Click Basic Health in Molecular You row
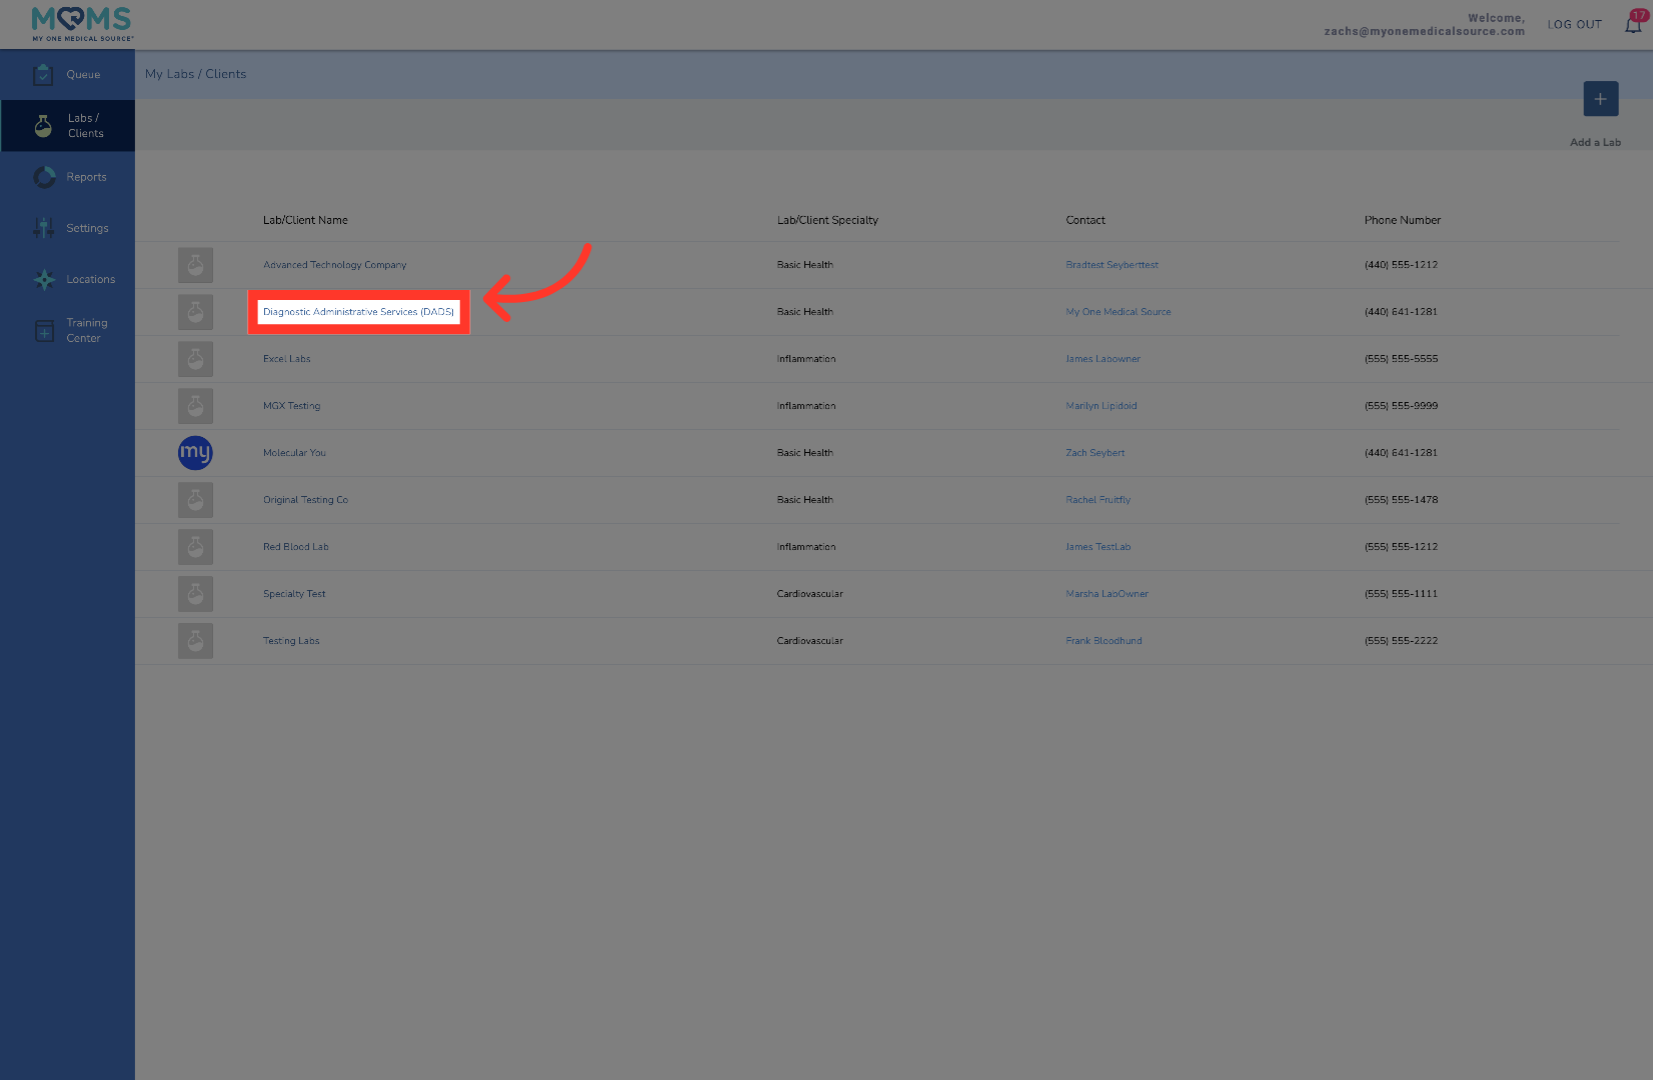 pos(805,453)
